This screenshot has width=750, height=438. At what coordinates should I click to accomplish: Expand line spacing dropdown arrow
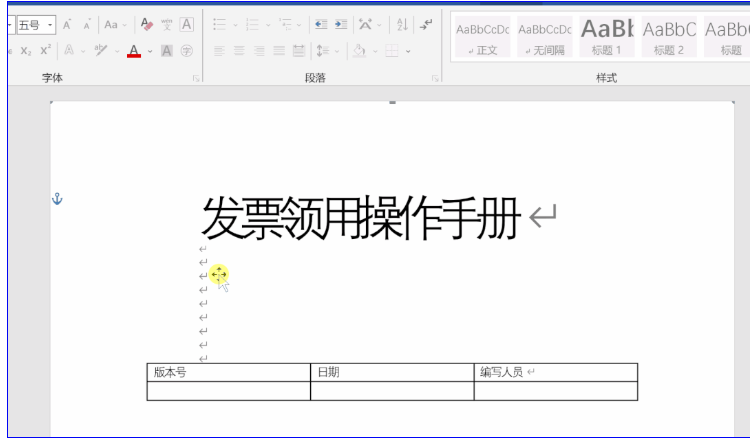pos(337,51)
